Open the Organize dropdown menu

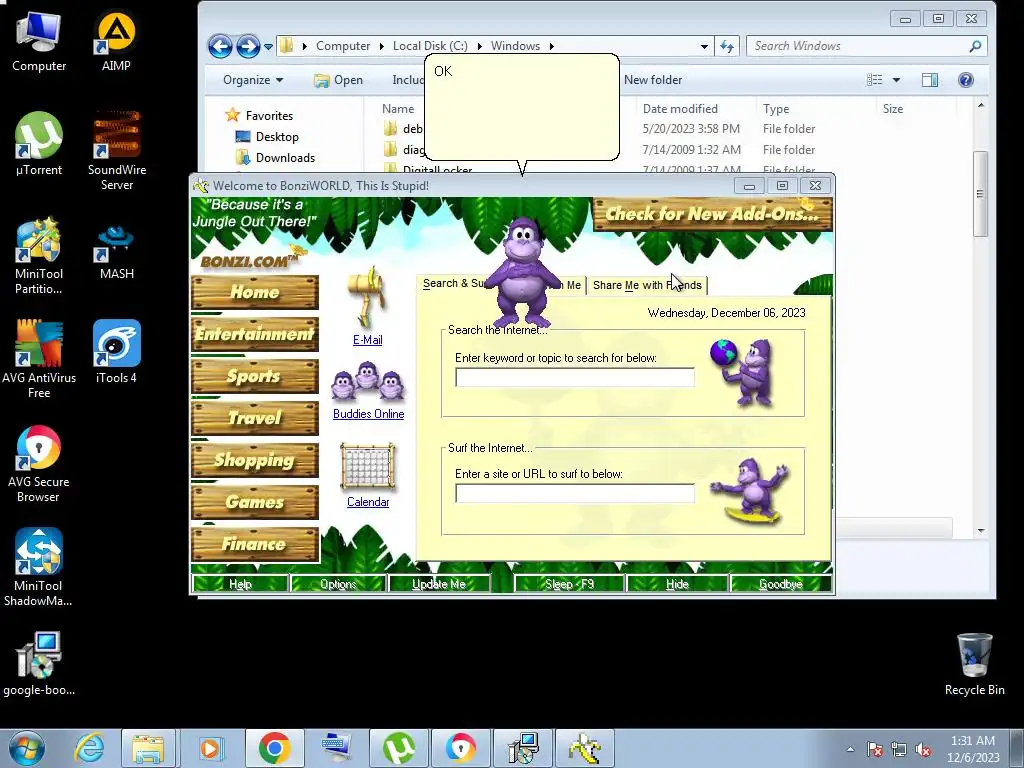point(253,80)
